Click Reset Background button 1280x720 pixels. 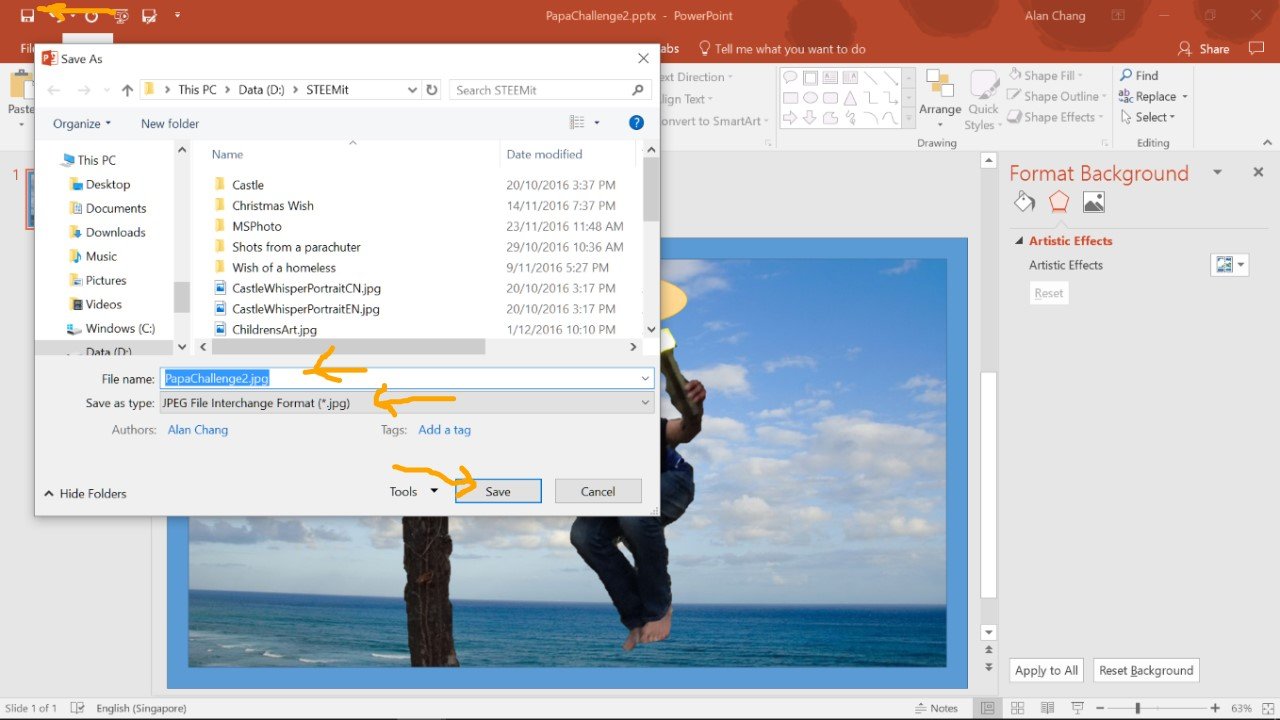coord(1146,670)
